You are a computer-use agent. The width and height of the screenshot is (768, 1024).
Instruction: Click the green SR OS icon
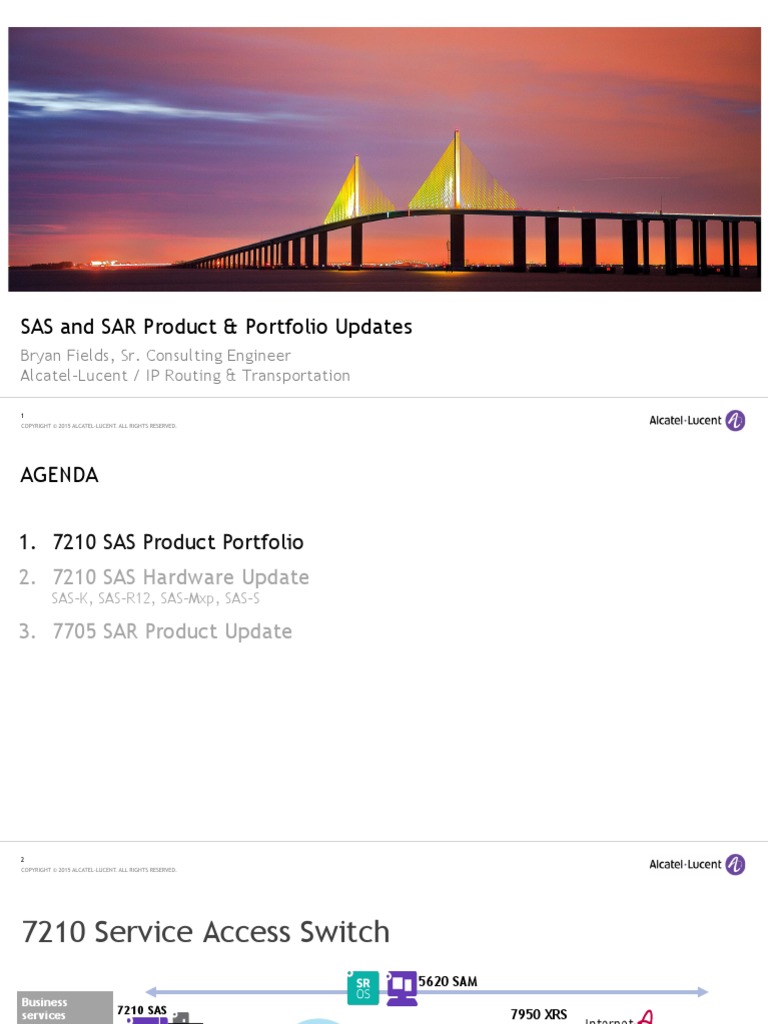(x=363, y=987)
